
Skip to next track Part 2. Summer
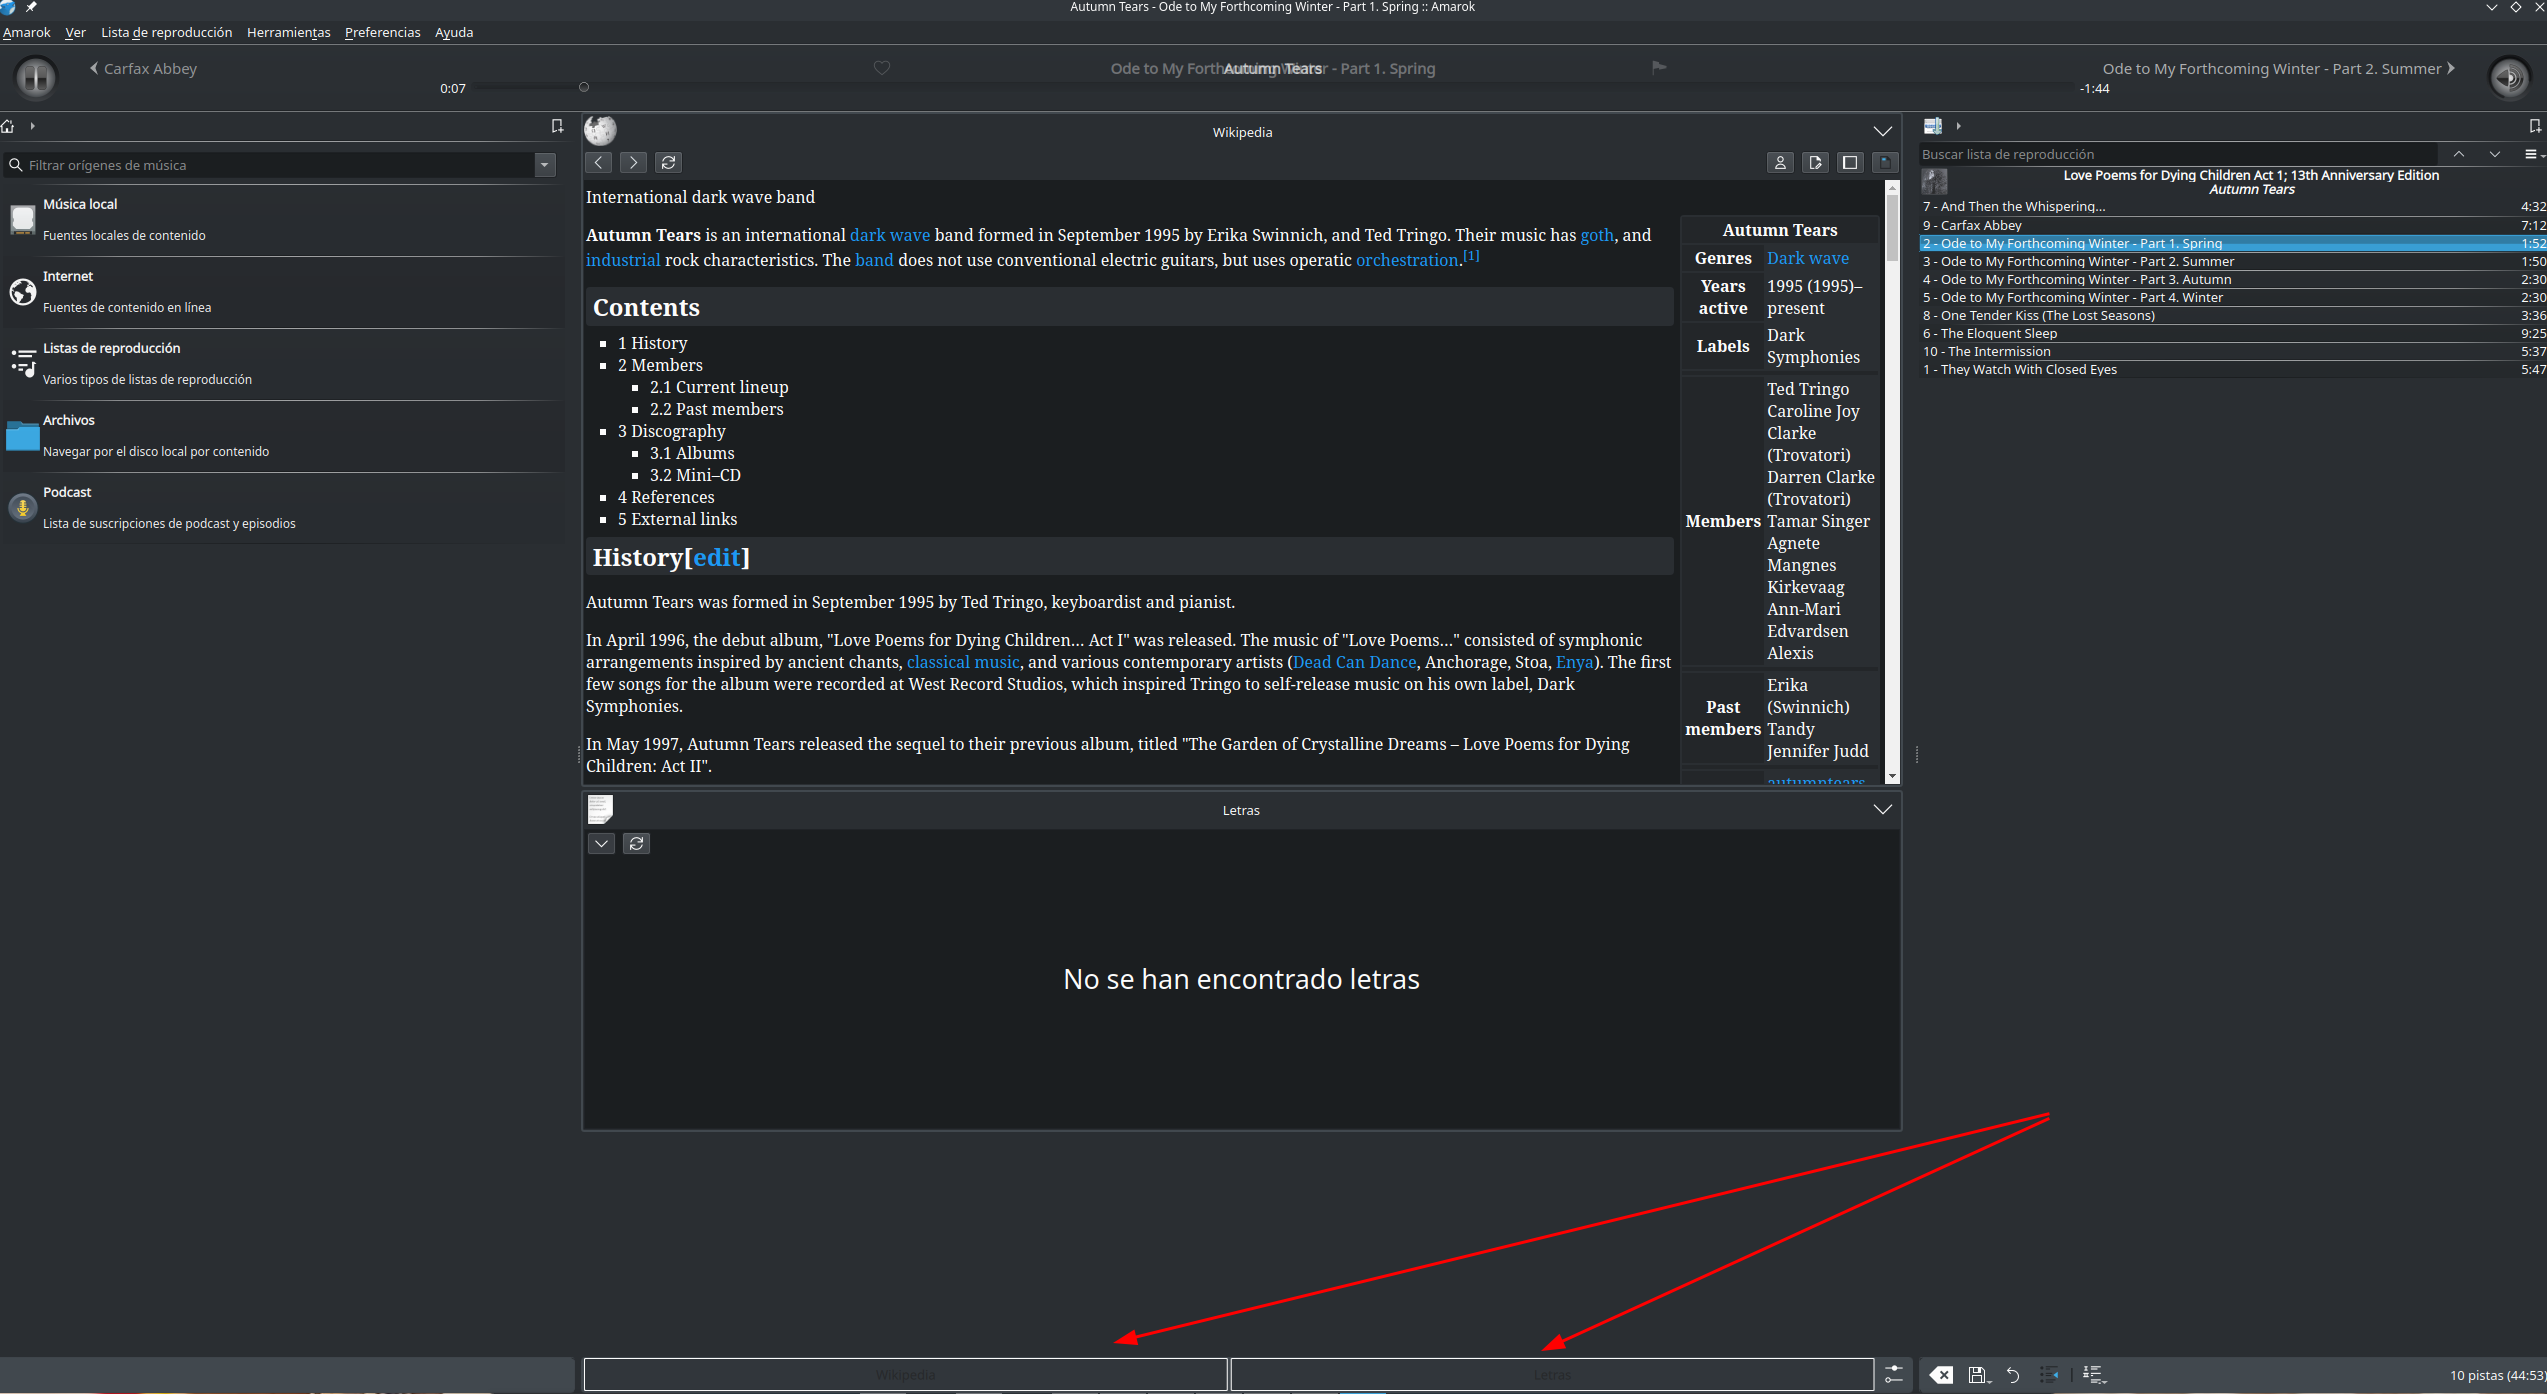[2278, 68]
